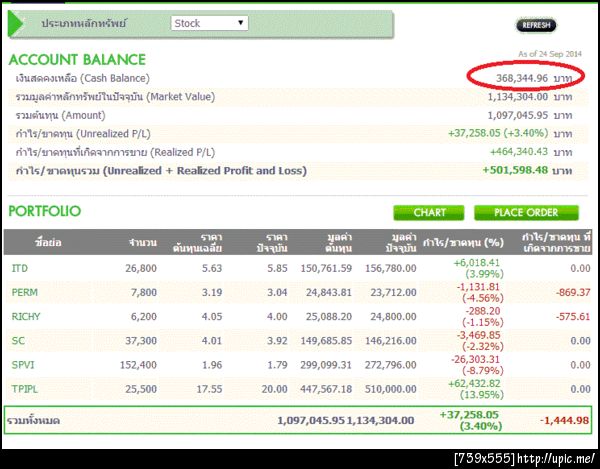Click TPIPL current price 20.00
The image size is (600, 469).
(x=274, y=389)
